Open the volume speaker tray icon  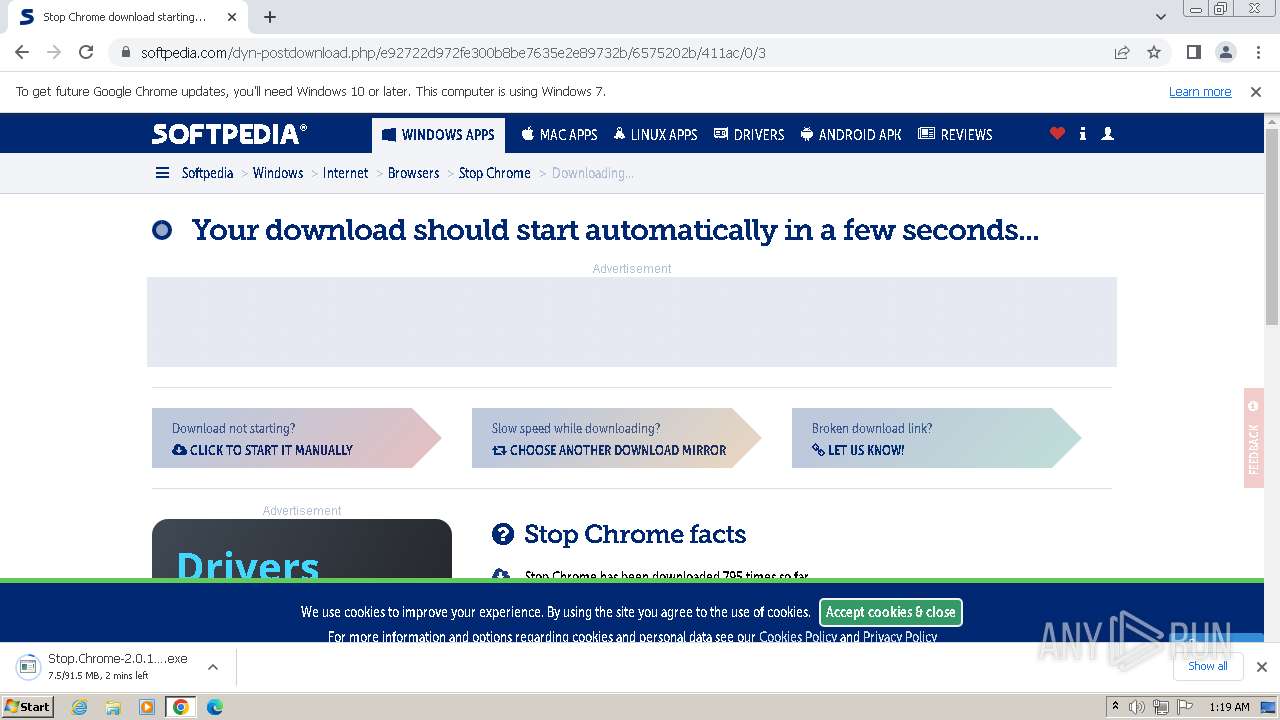1137,707
